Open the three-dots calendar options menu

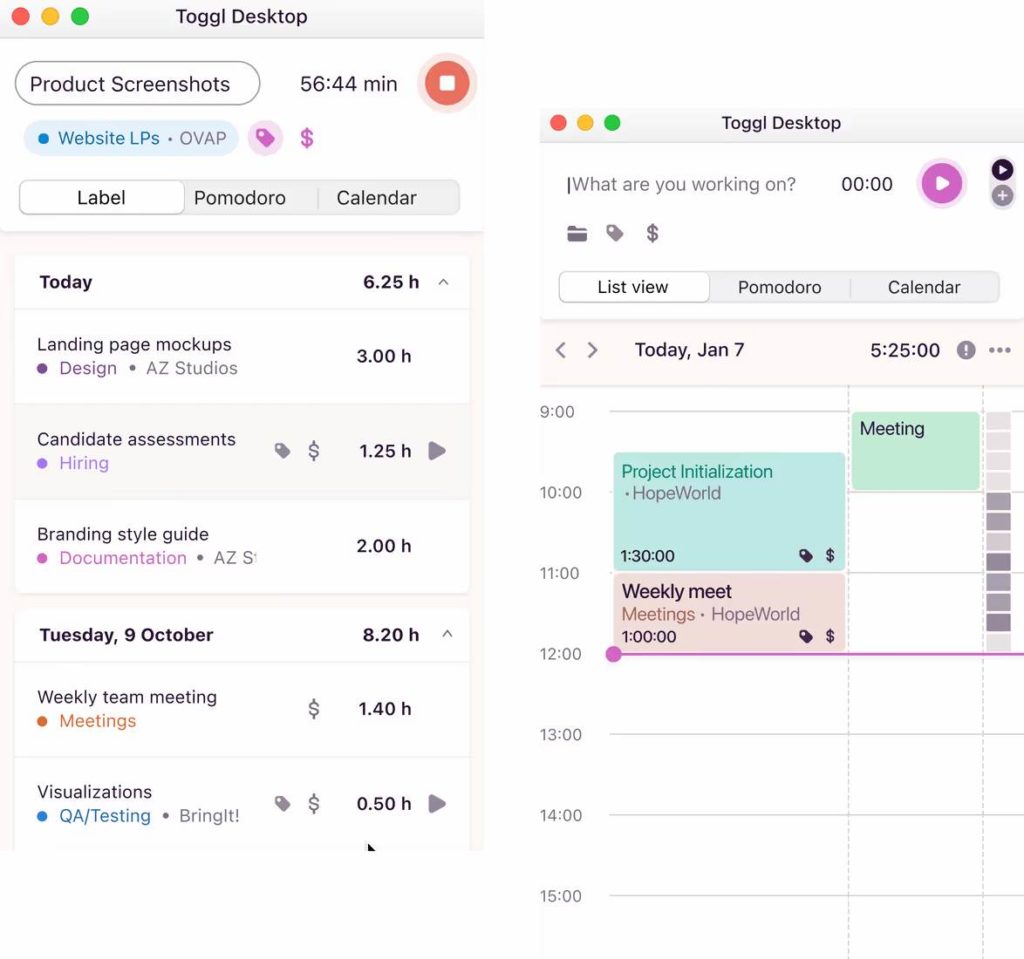coord(1000,350)
